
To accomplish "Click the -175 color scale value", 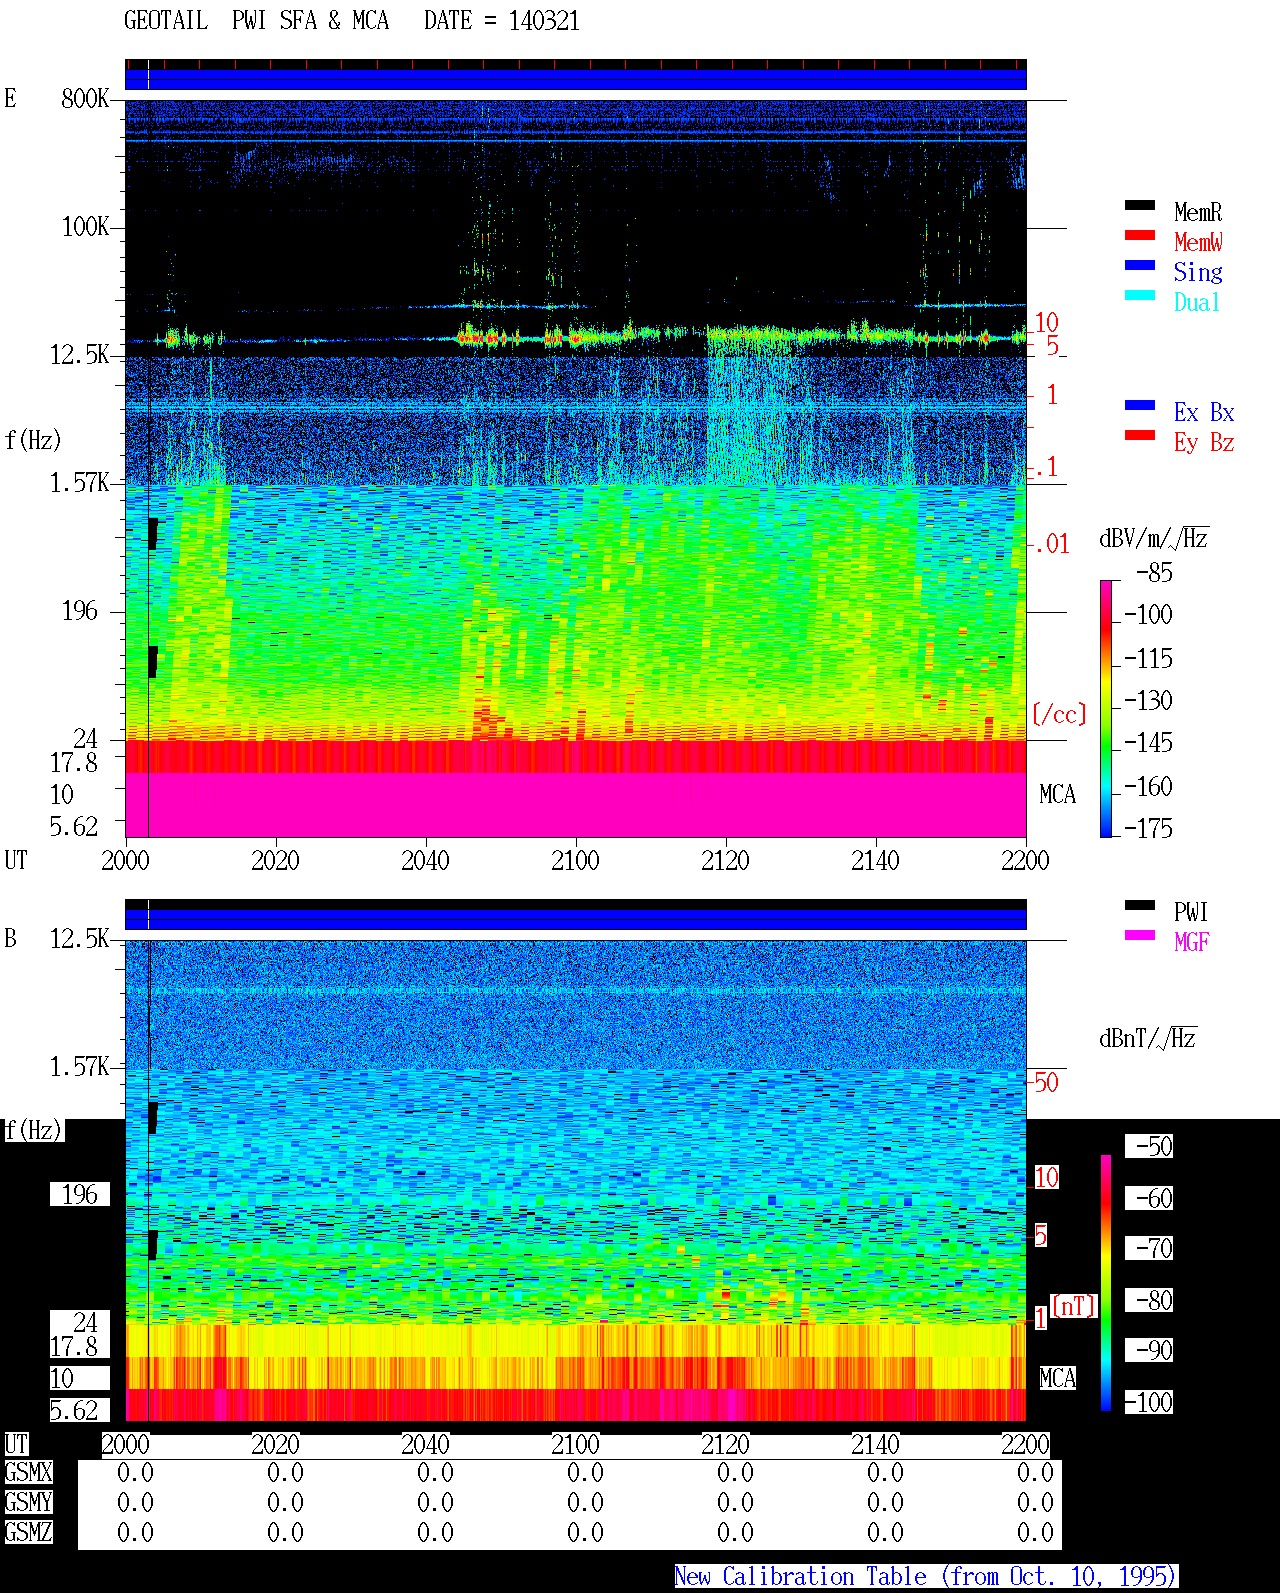I will coord(1148,828).
